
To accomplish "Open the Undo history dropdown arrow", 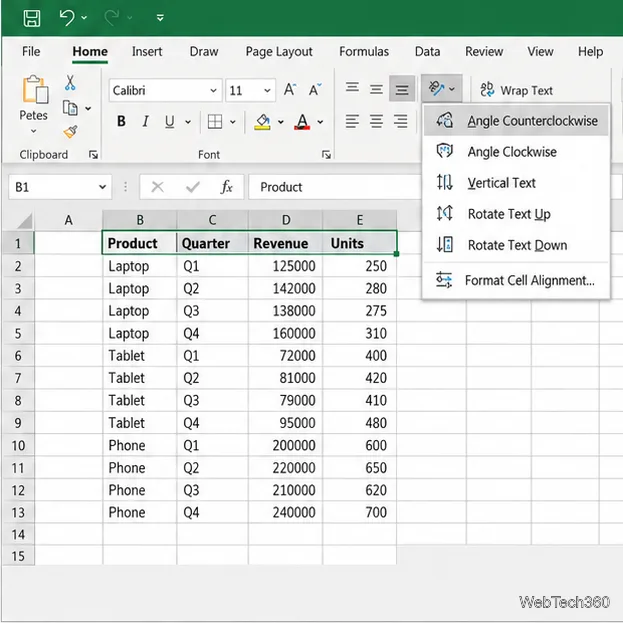I will click(x=84, y=17).
